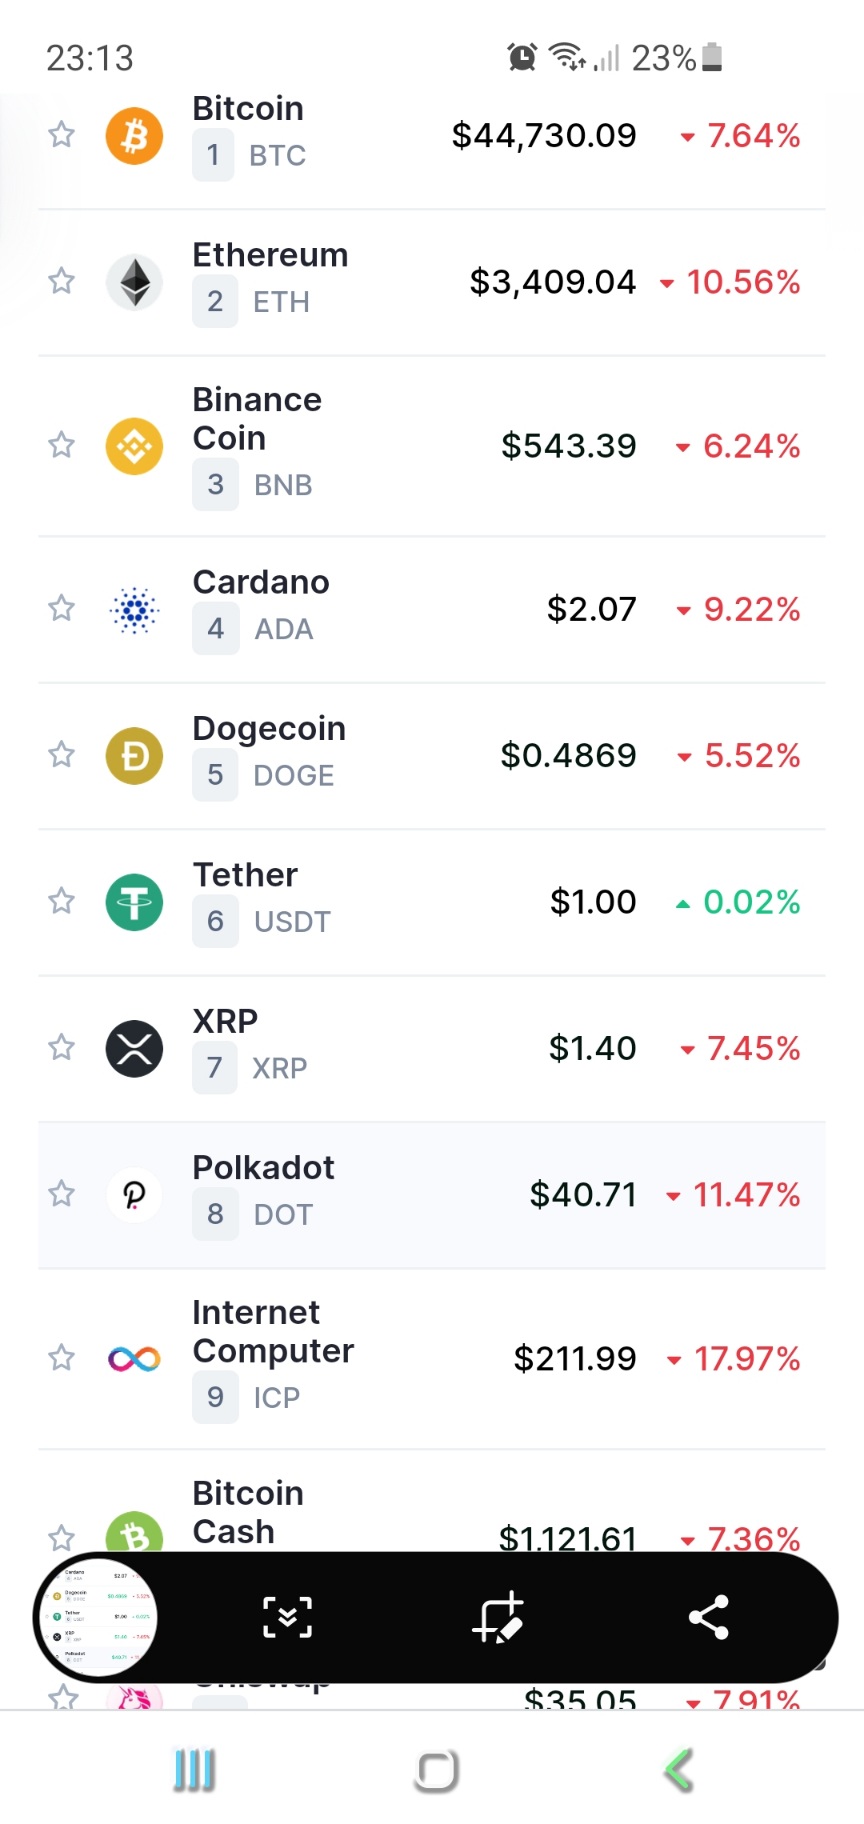Viewport: 864px width, 1824px height.
Task: Toggle the favorite star for Ethereum
Action: click(62, 281)
